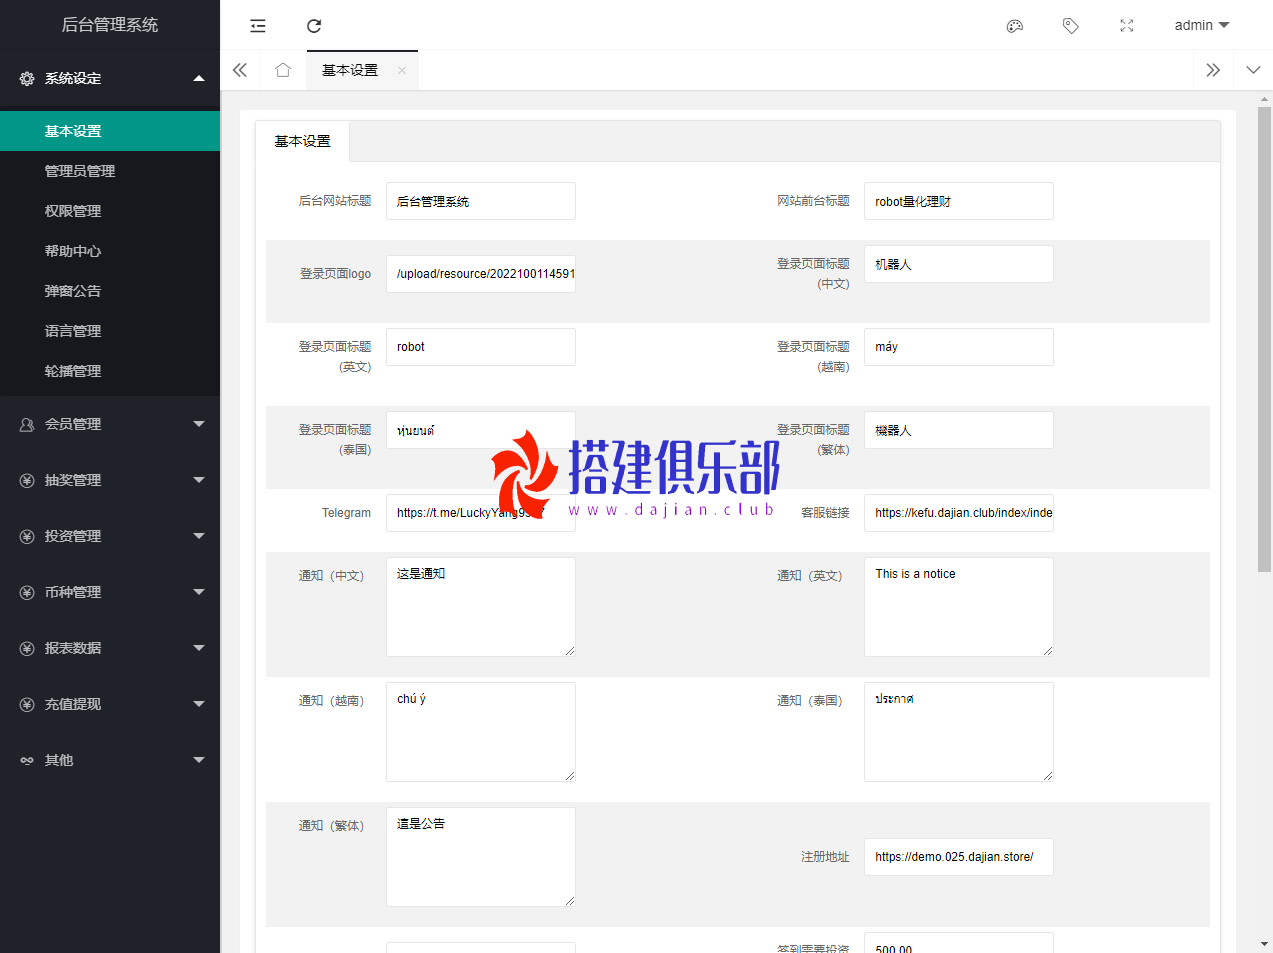Open 帮助中心 in sidebar

tap(110, 251)
